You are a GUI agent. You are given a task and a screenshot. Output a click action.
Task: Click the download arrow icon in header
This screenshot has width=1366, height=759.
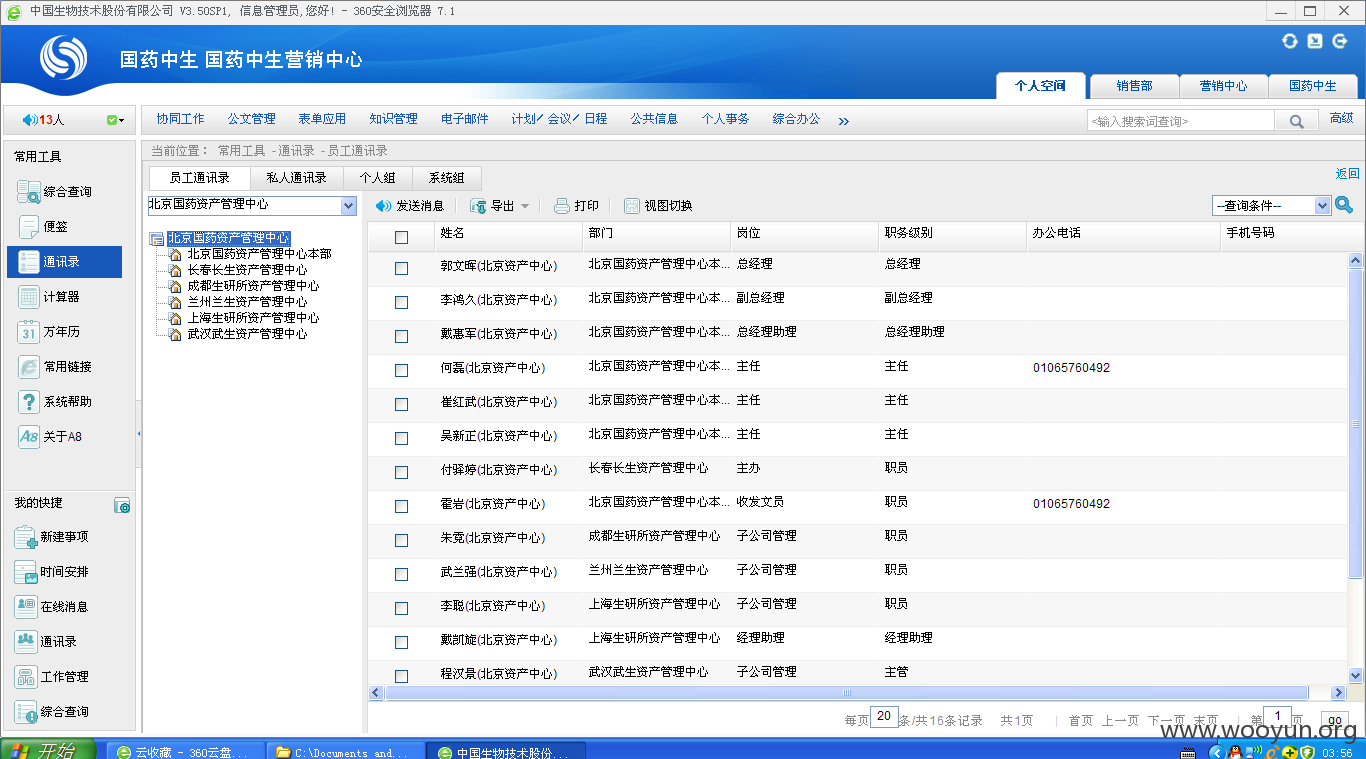(1315, 41)
